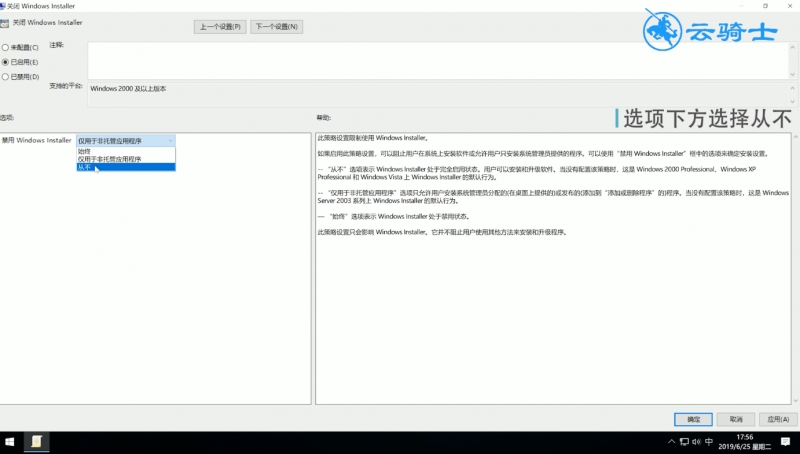The image size is (800, 454).
Task: Click 下一个设置(N) button
Action: 277,27
